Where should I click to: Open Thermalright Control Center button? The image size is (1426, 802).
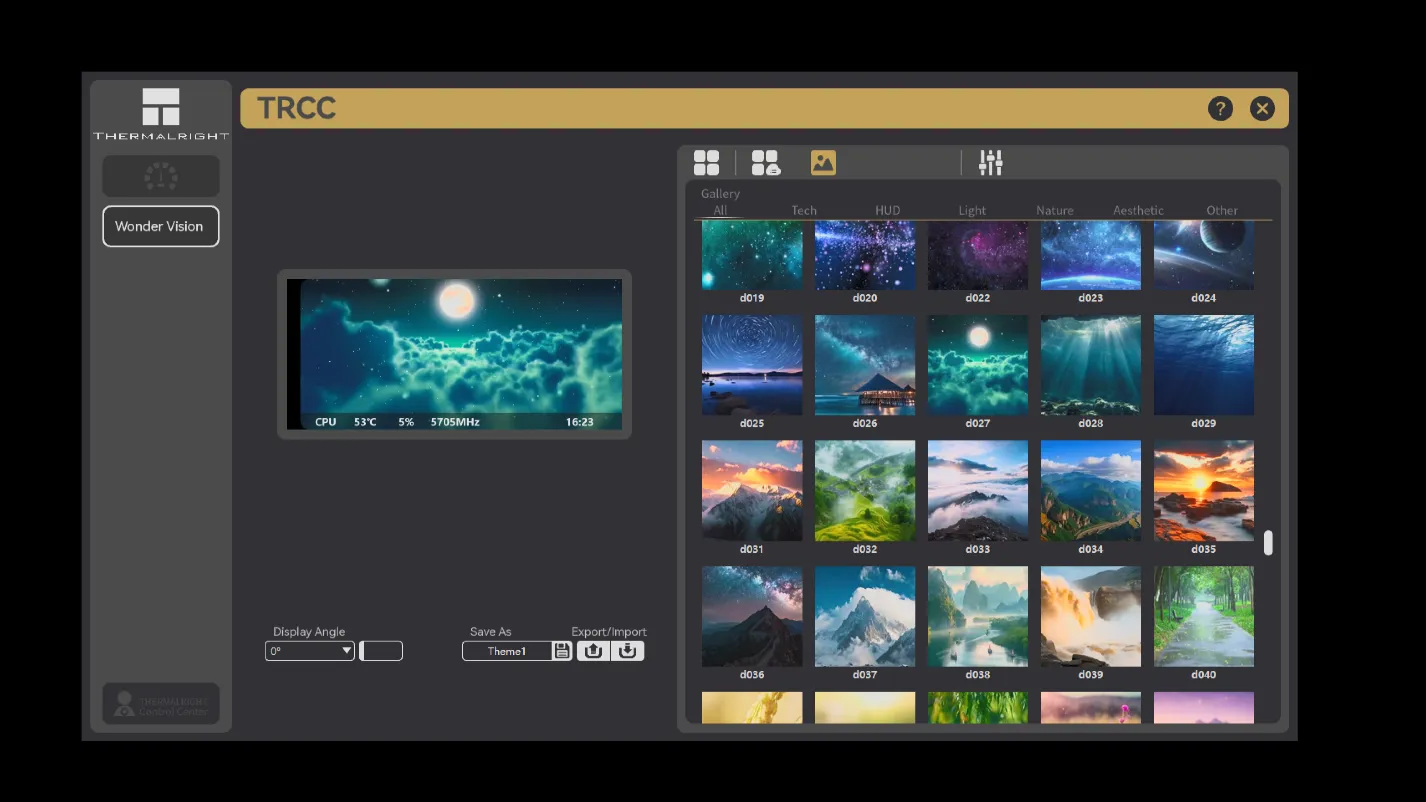[161, 704]
